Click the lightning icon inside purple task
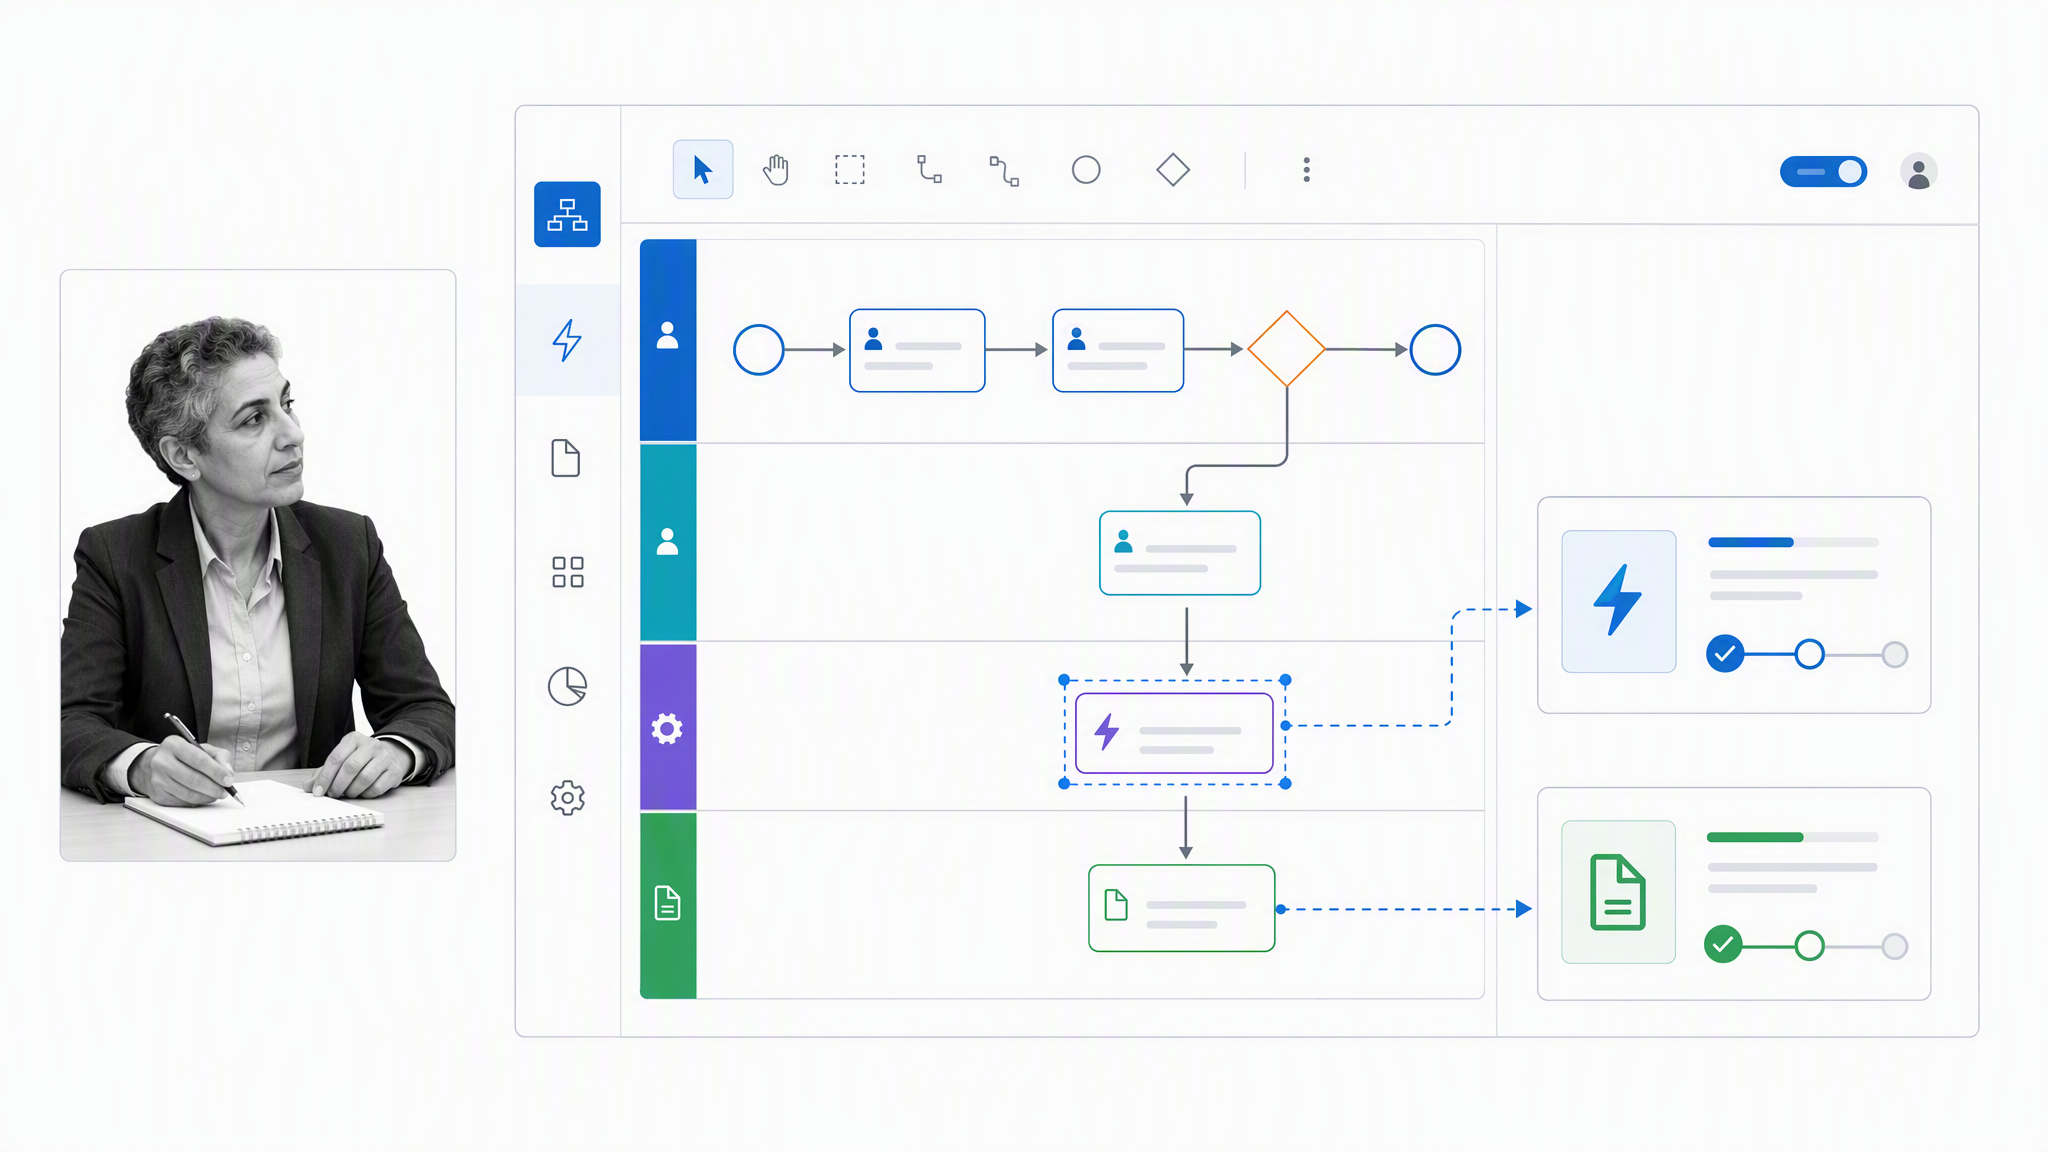 (1106, 732)
